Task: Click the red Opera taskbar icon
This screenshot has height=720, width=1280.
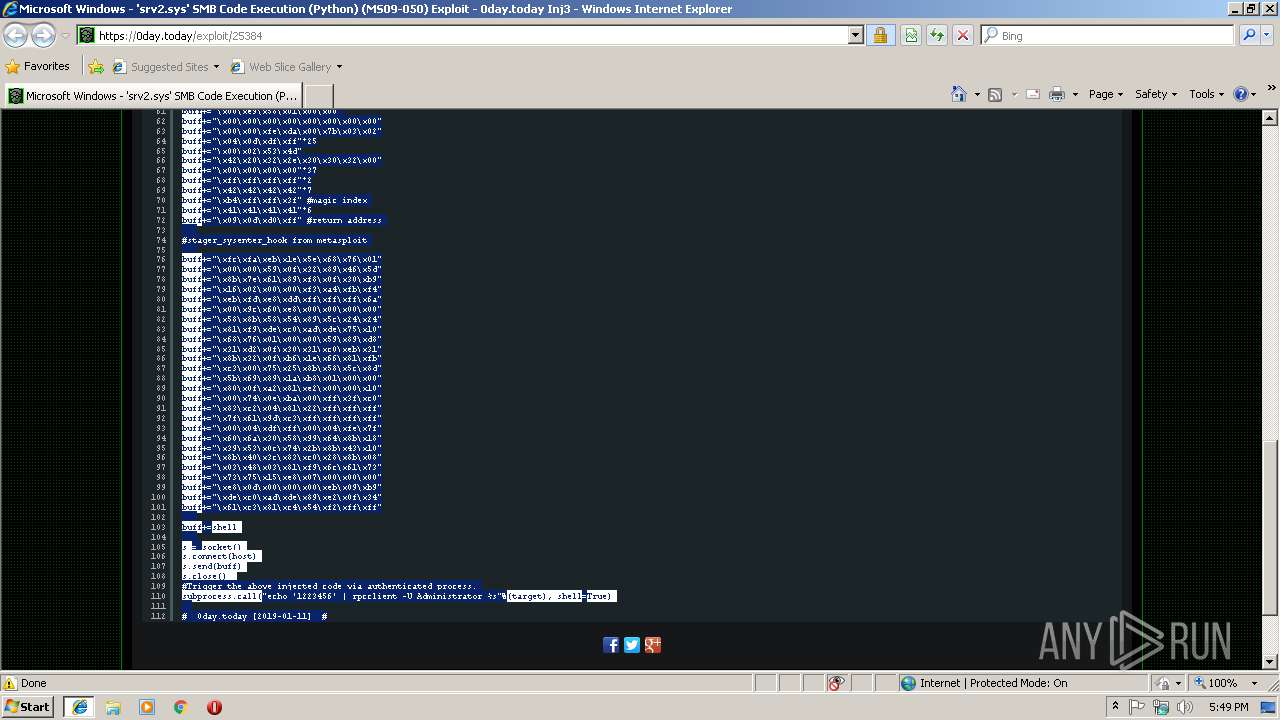Action: pyautogui.click(x=214, y=707)
